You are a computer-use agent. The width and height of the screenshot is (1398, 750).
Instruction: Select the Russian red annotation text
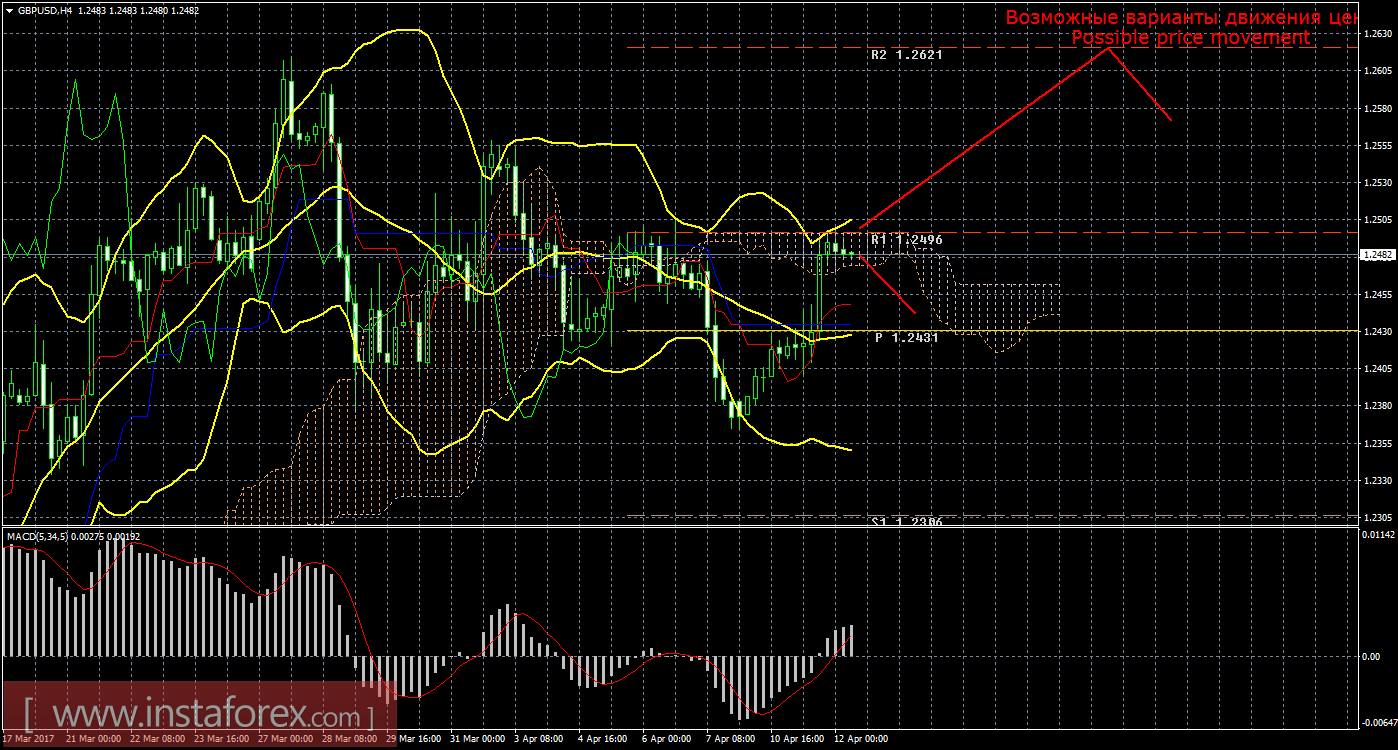1180,17
